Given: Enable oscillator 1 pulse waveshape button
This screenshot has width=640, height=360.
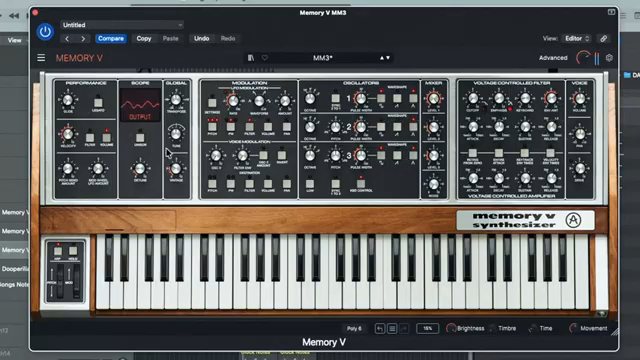Looking at the screenshot, I should [381, 98].
